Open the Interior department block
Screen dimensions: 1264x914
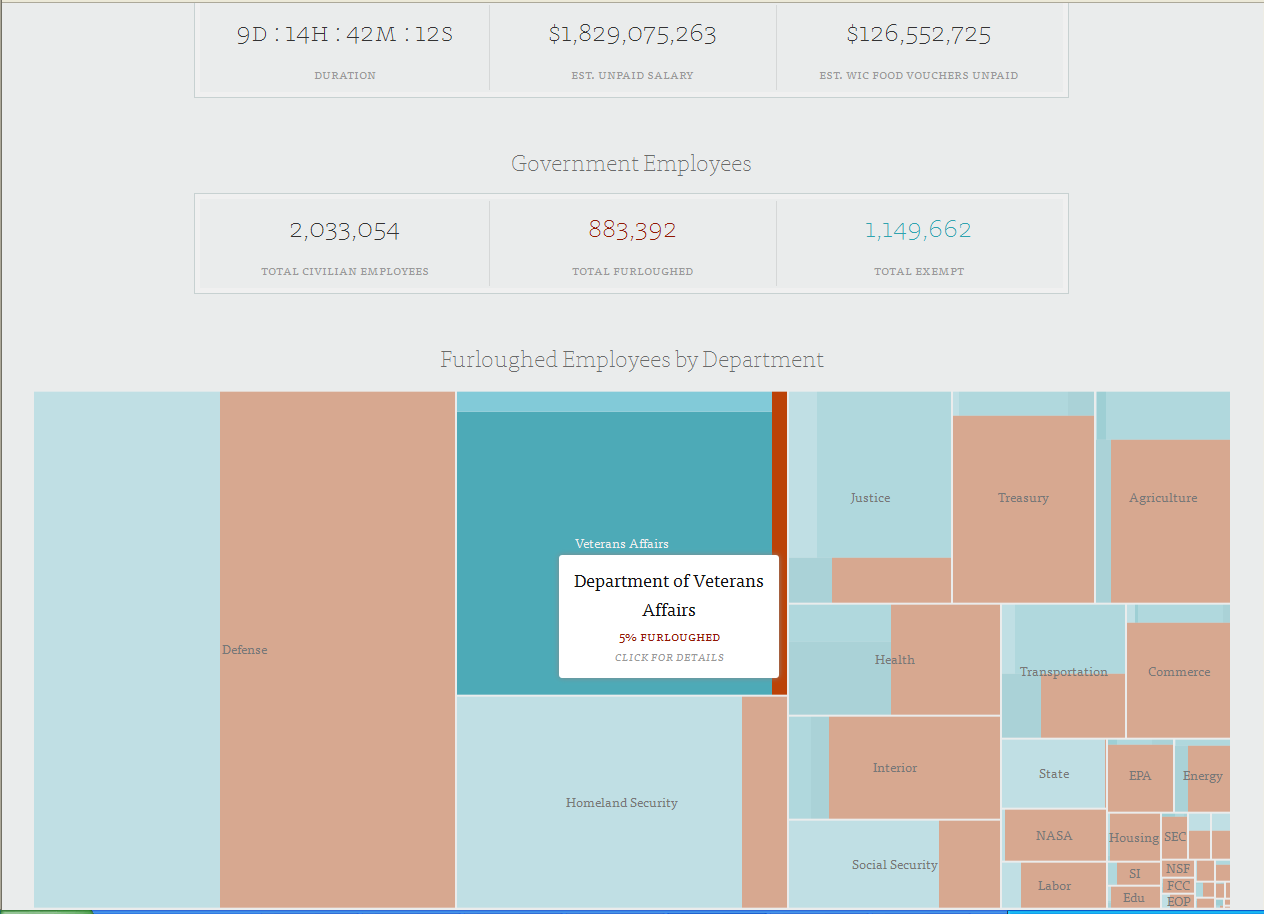tap(894, 768)
